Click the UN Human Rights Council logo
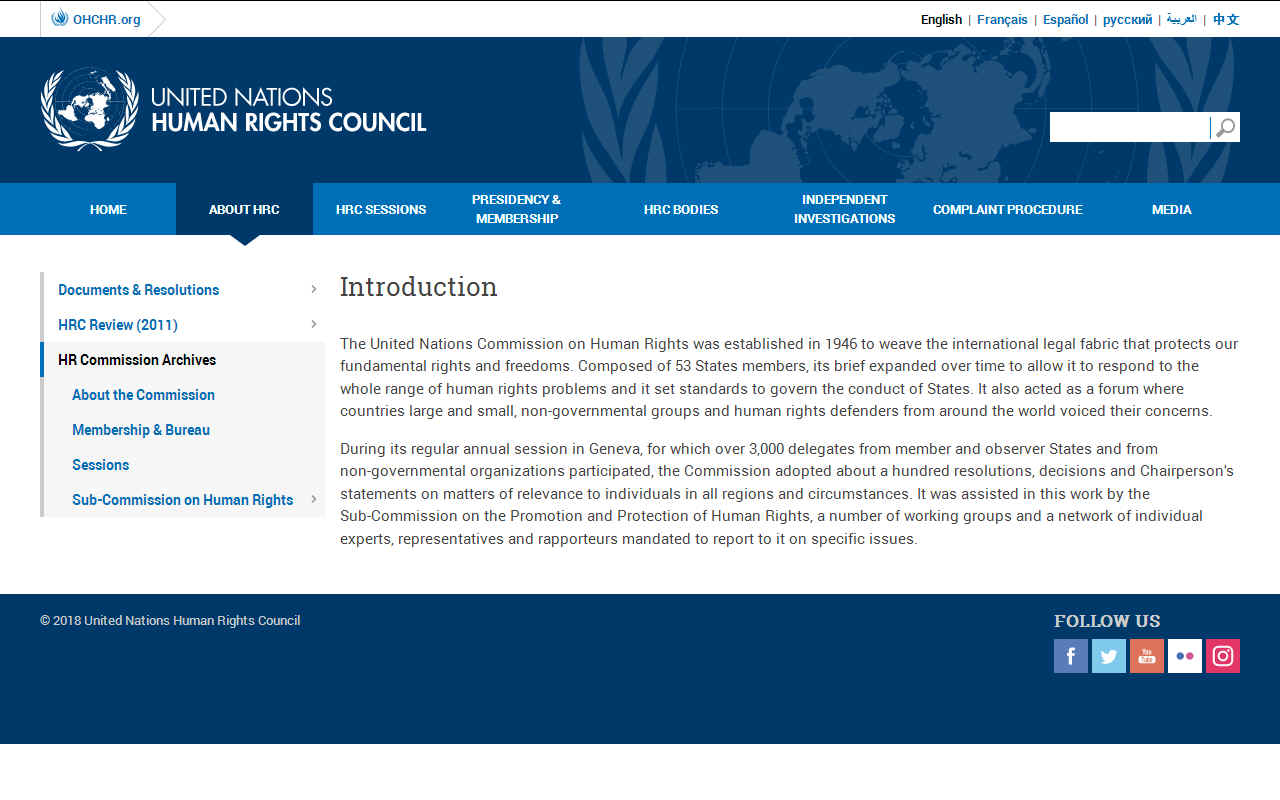Screen dimensions: 1280x800 [234, 109]
